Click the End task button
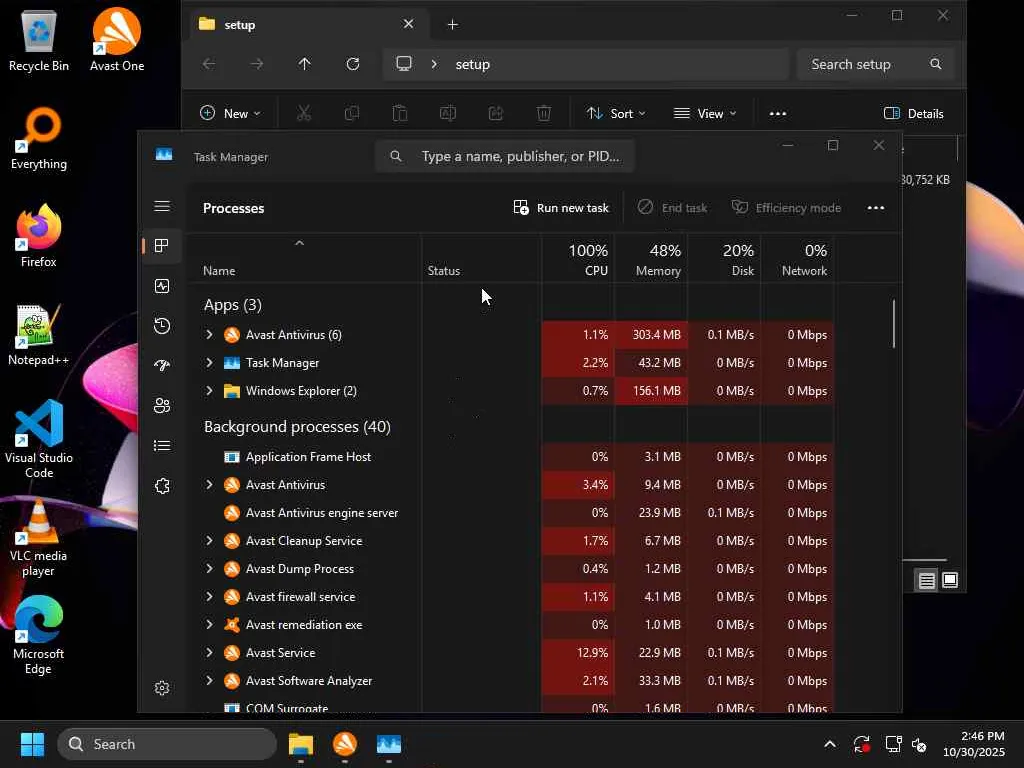Image resolution: width=1024 pixels, height=768 pixels. (673, 208)
